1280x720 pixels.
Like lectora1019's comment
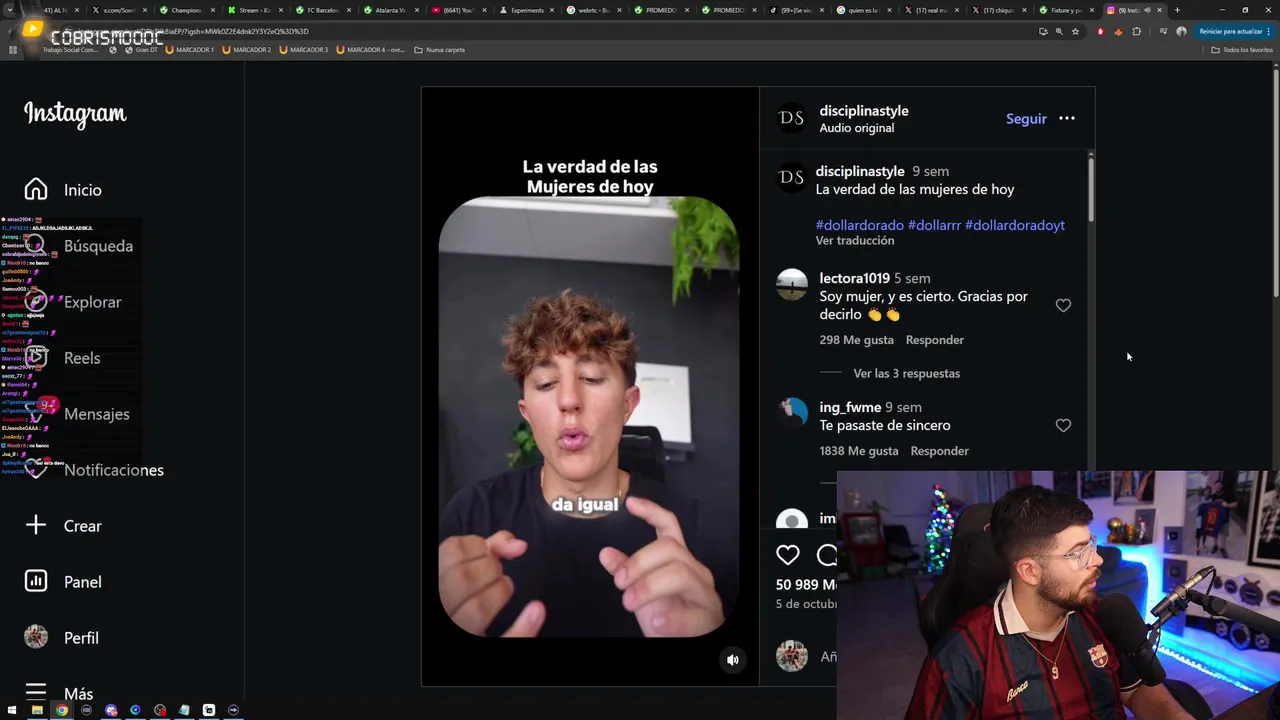tap(1063, 306)
